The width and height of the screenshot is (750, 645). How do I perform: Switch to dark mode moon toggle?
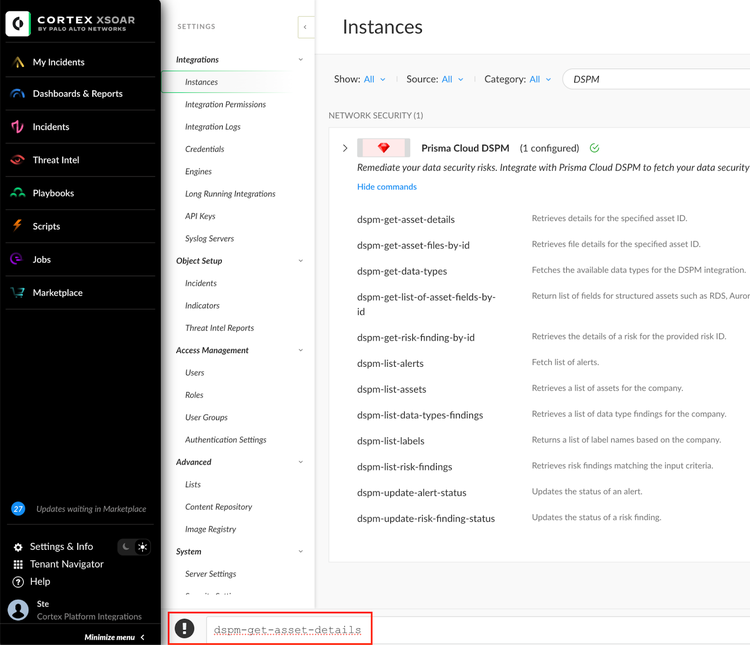[x=126, y=547]
